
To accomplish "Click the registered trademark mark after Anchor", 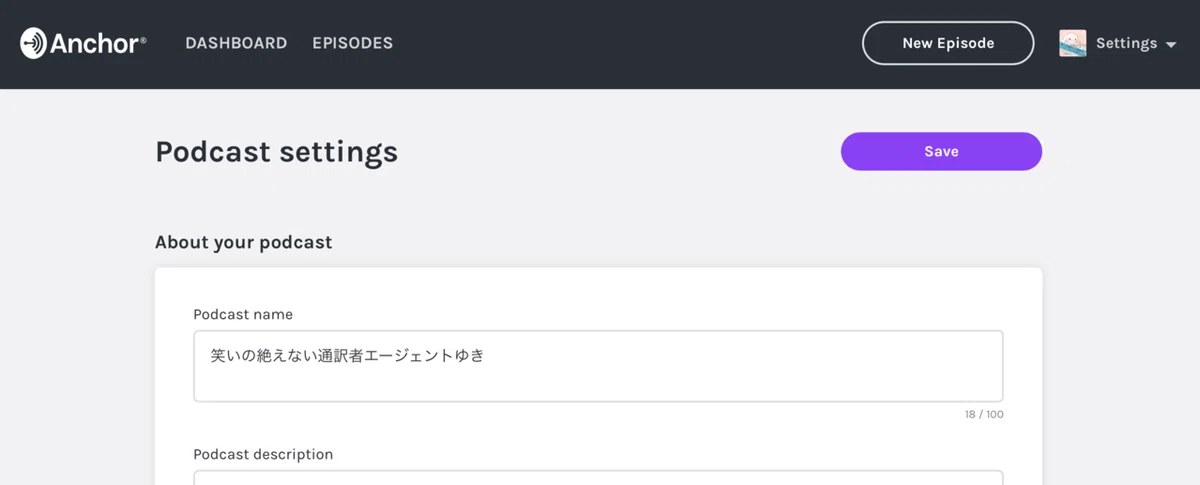I will point(143,40).
